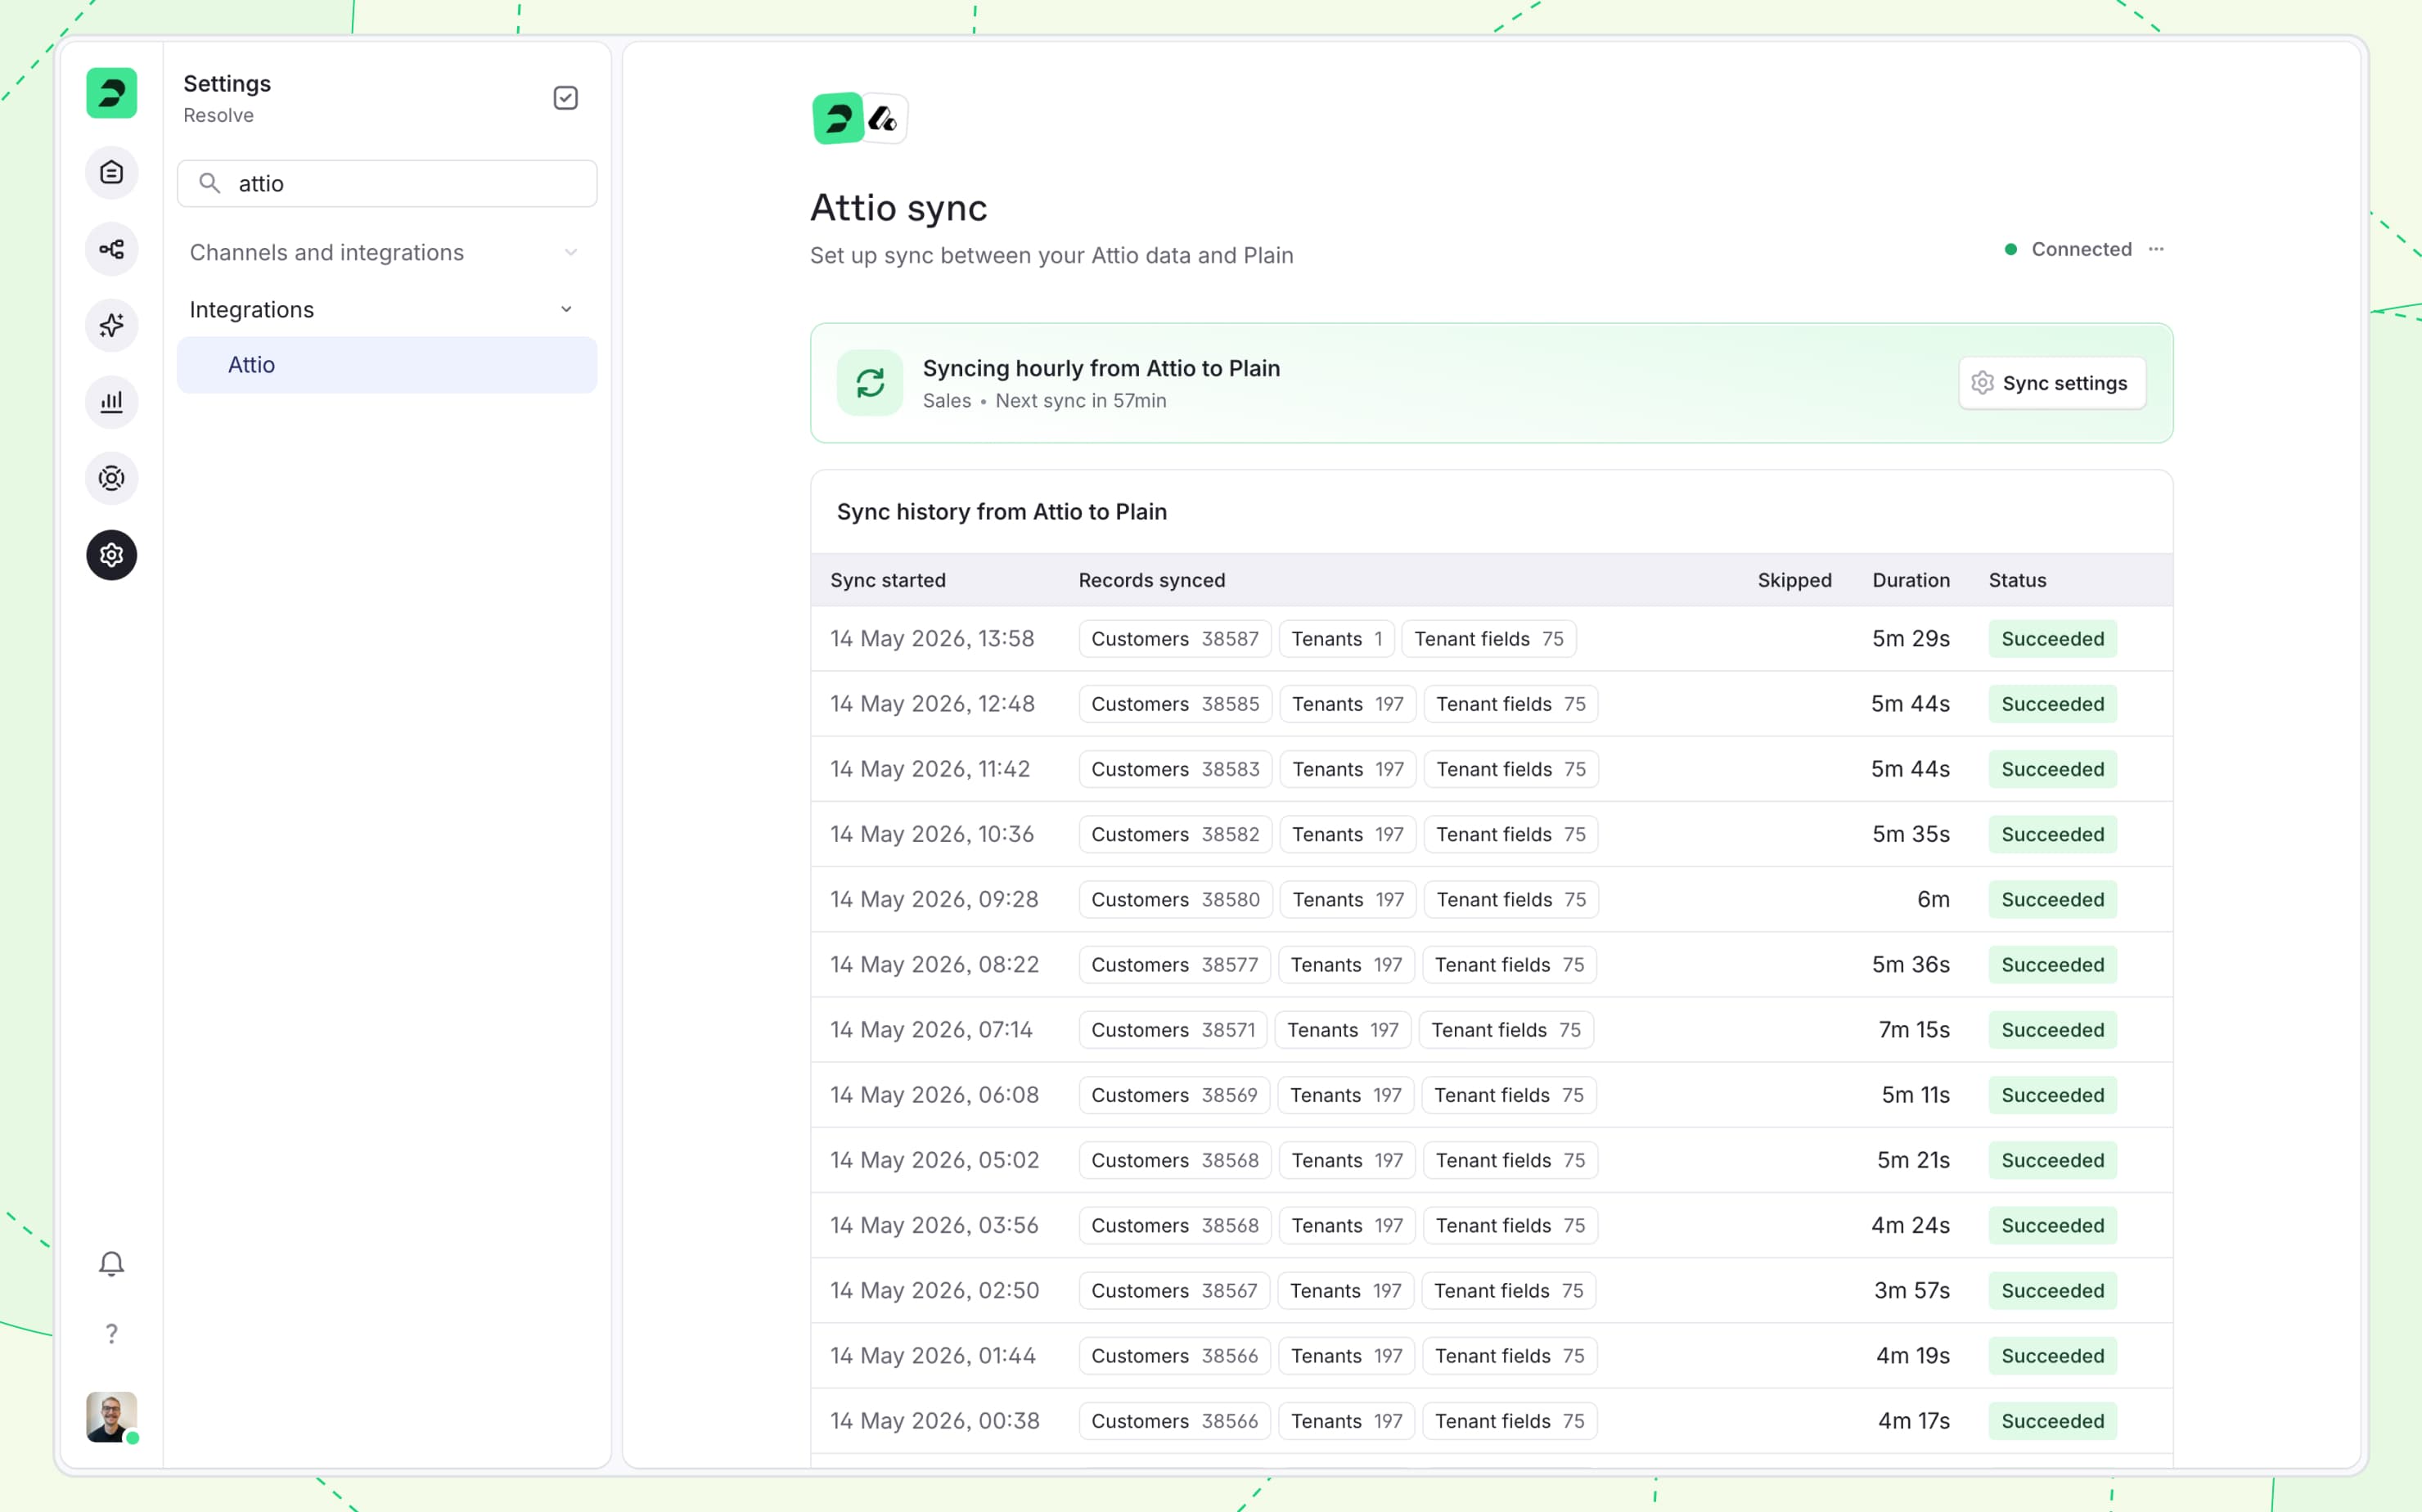Click the Customers 38583 chip
The height and width of the screenshot is (1512, 2422).
(1175, 768)
